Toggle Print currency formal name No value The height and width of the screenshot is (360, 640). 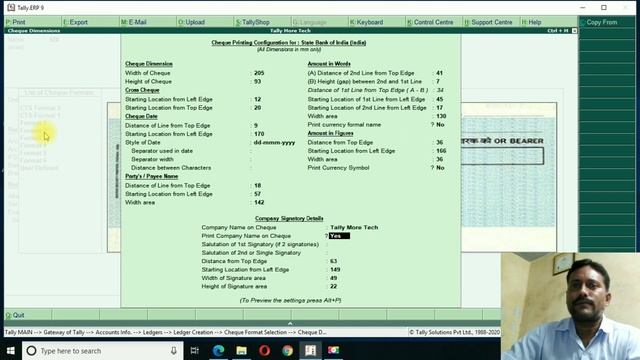[440, 124]
